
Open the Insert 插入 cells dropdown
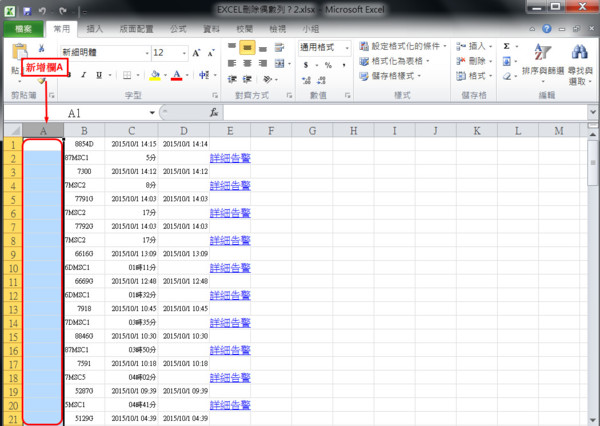click(474, 46)
